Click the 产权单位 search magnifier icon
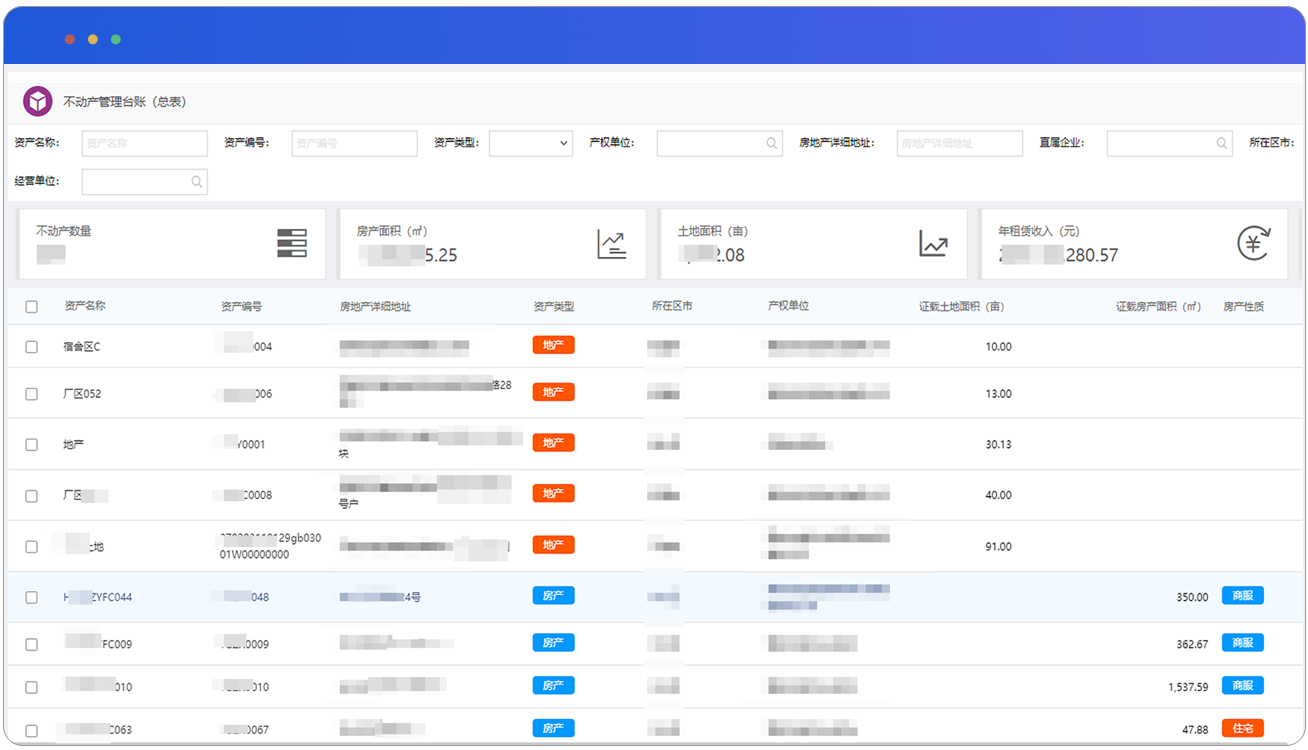1308x750 pixels. click(772, 144)
